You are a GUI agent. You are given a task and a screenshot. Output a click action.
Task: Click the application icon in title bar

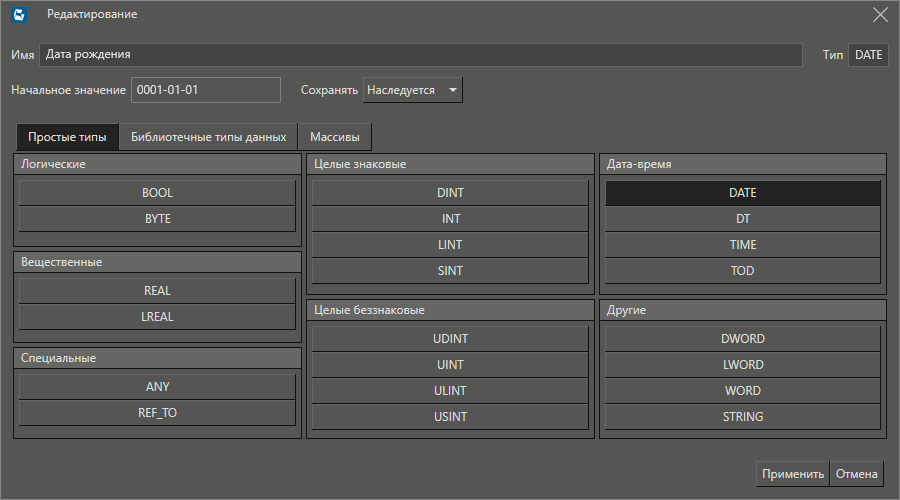click(19, 15)
